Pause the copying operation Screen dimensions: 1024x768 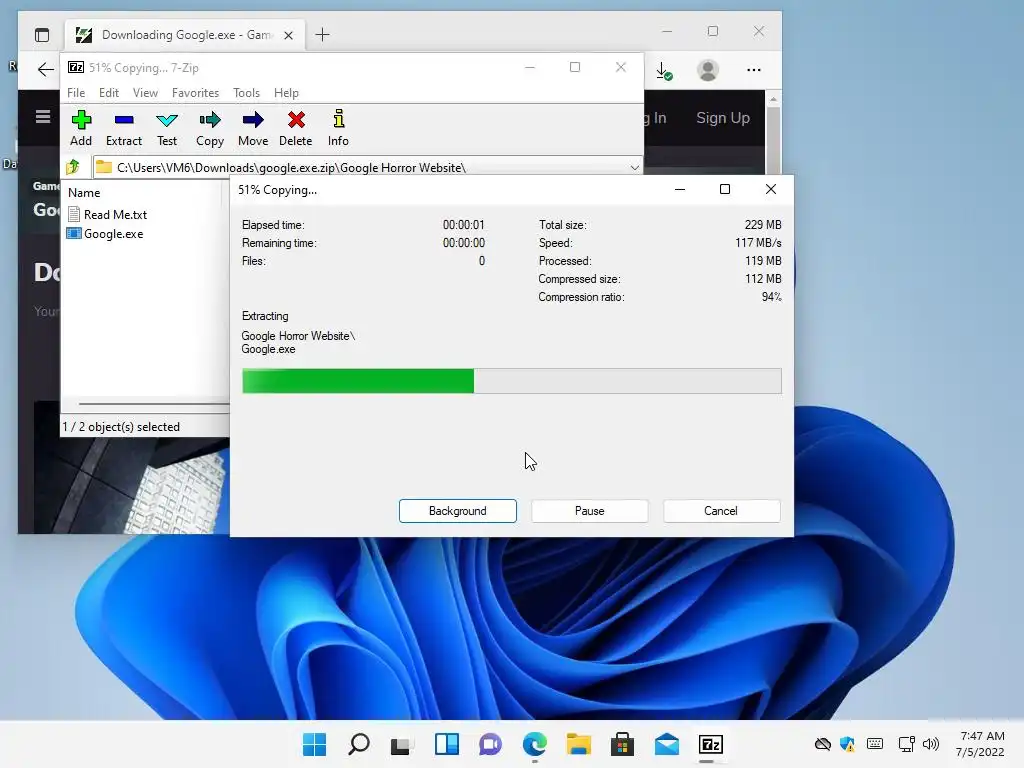[590, 511]
